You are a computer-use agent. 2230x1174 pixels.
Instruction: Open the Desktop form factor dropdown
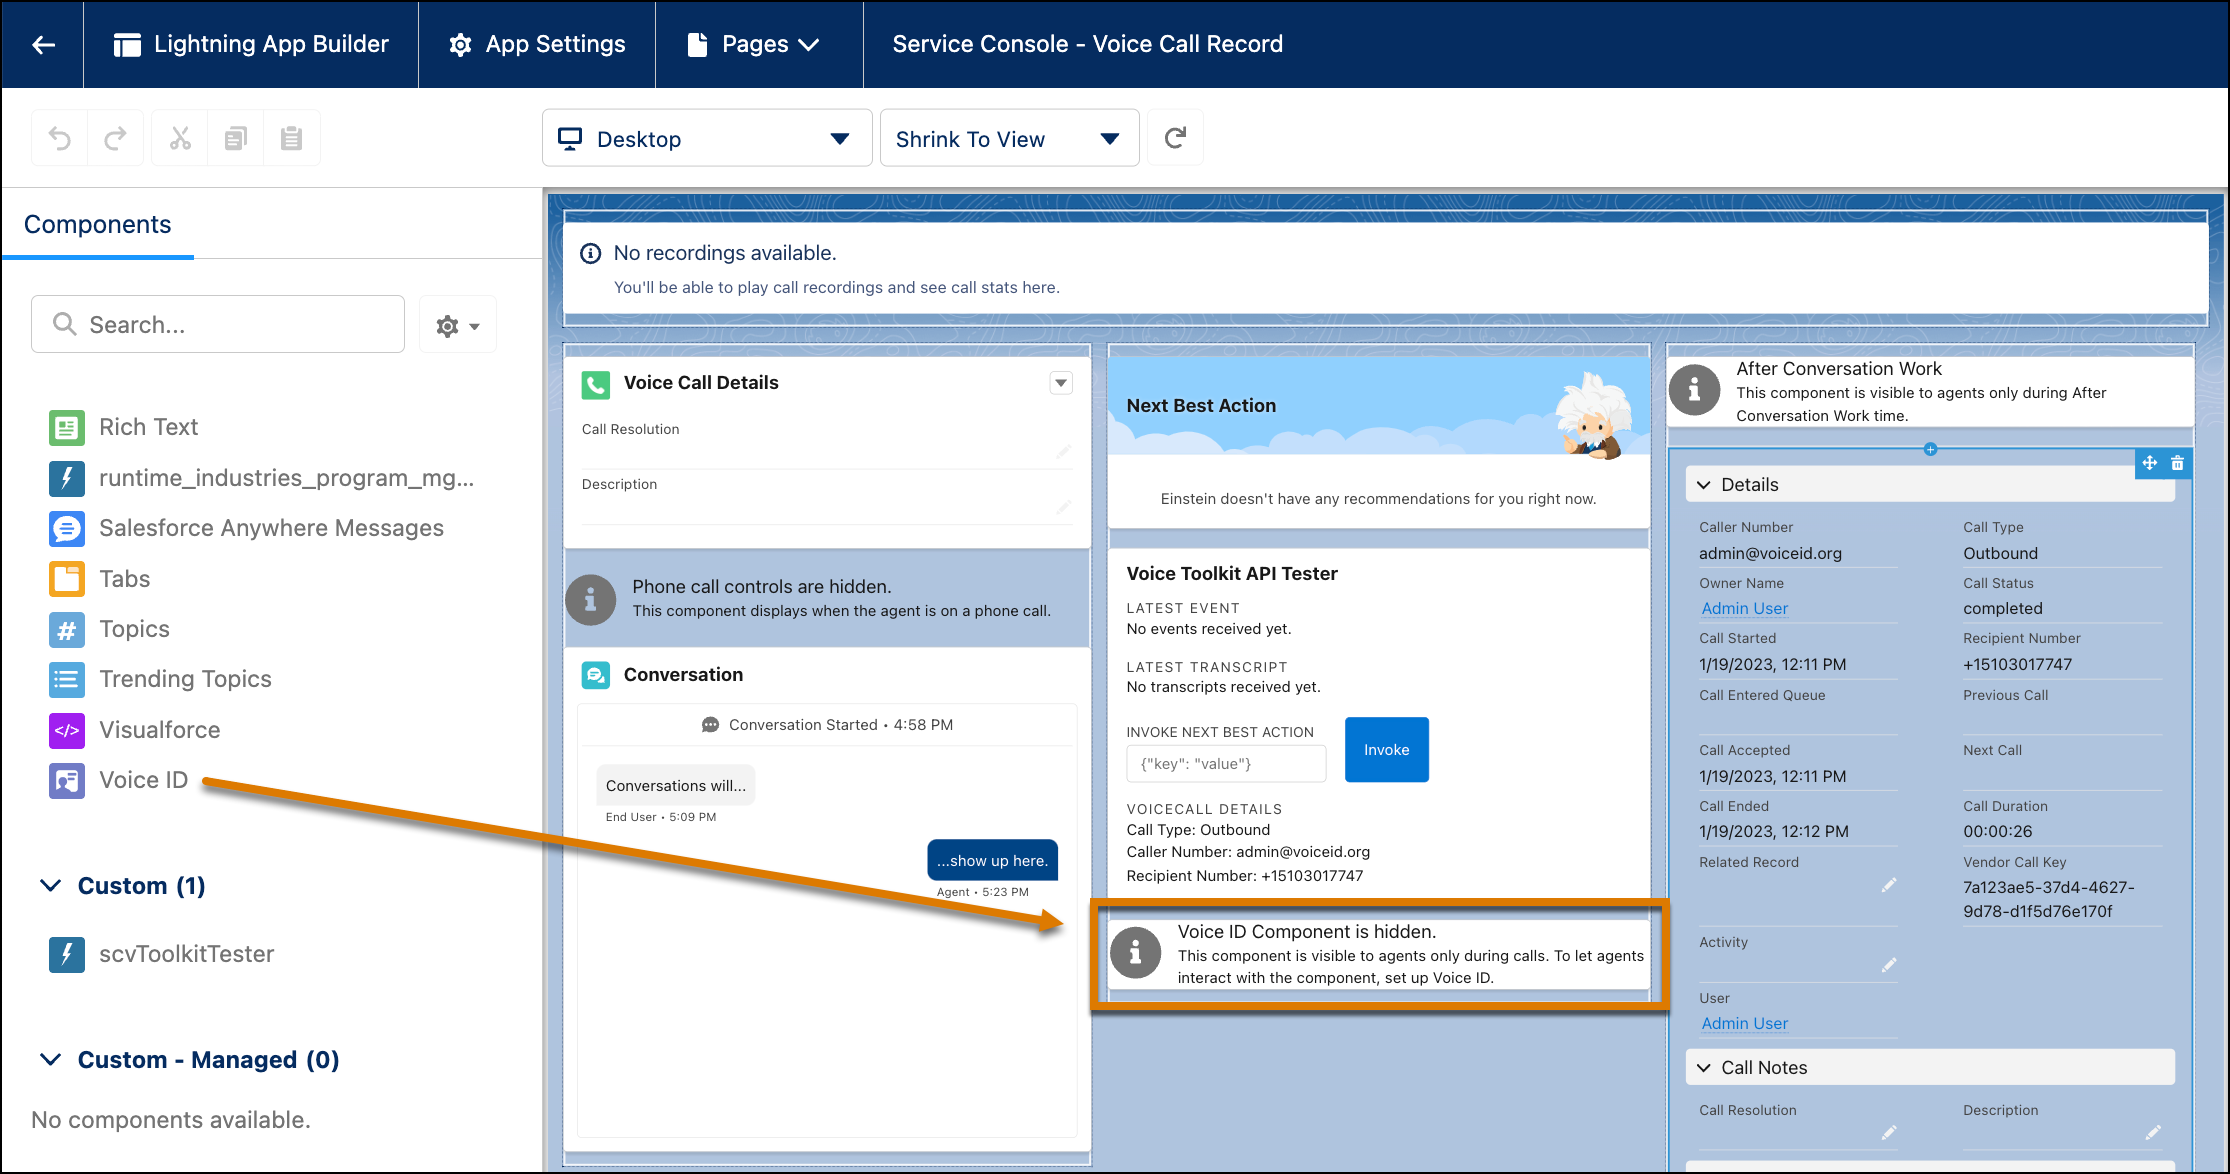707,138
